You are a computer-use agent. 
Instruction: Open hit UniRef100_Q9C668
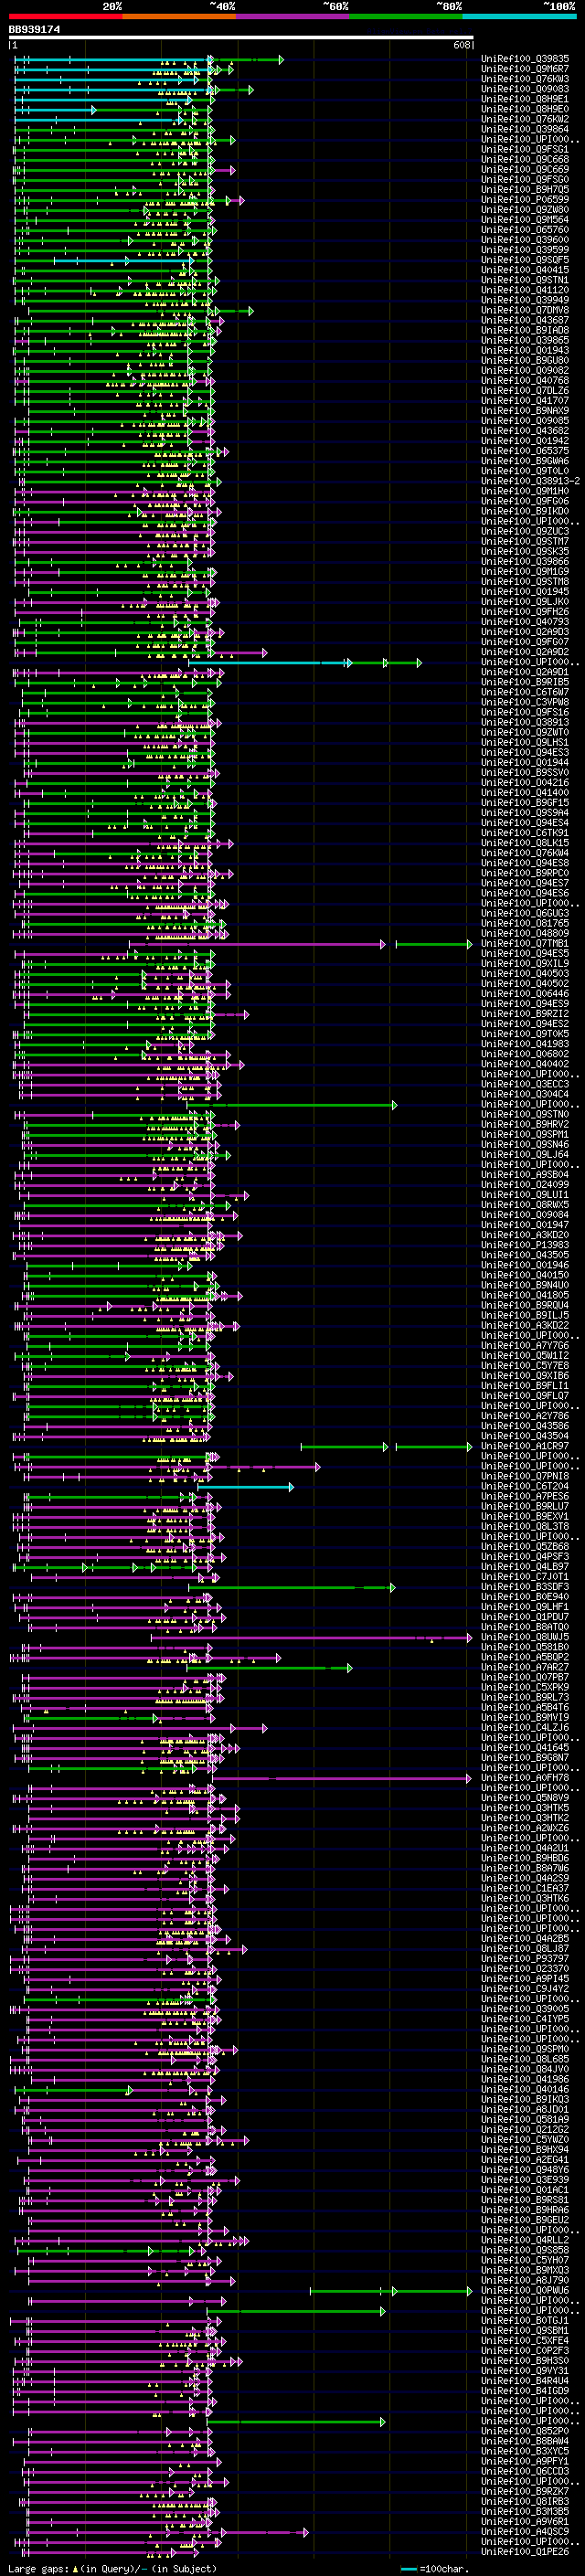[525, 159]
